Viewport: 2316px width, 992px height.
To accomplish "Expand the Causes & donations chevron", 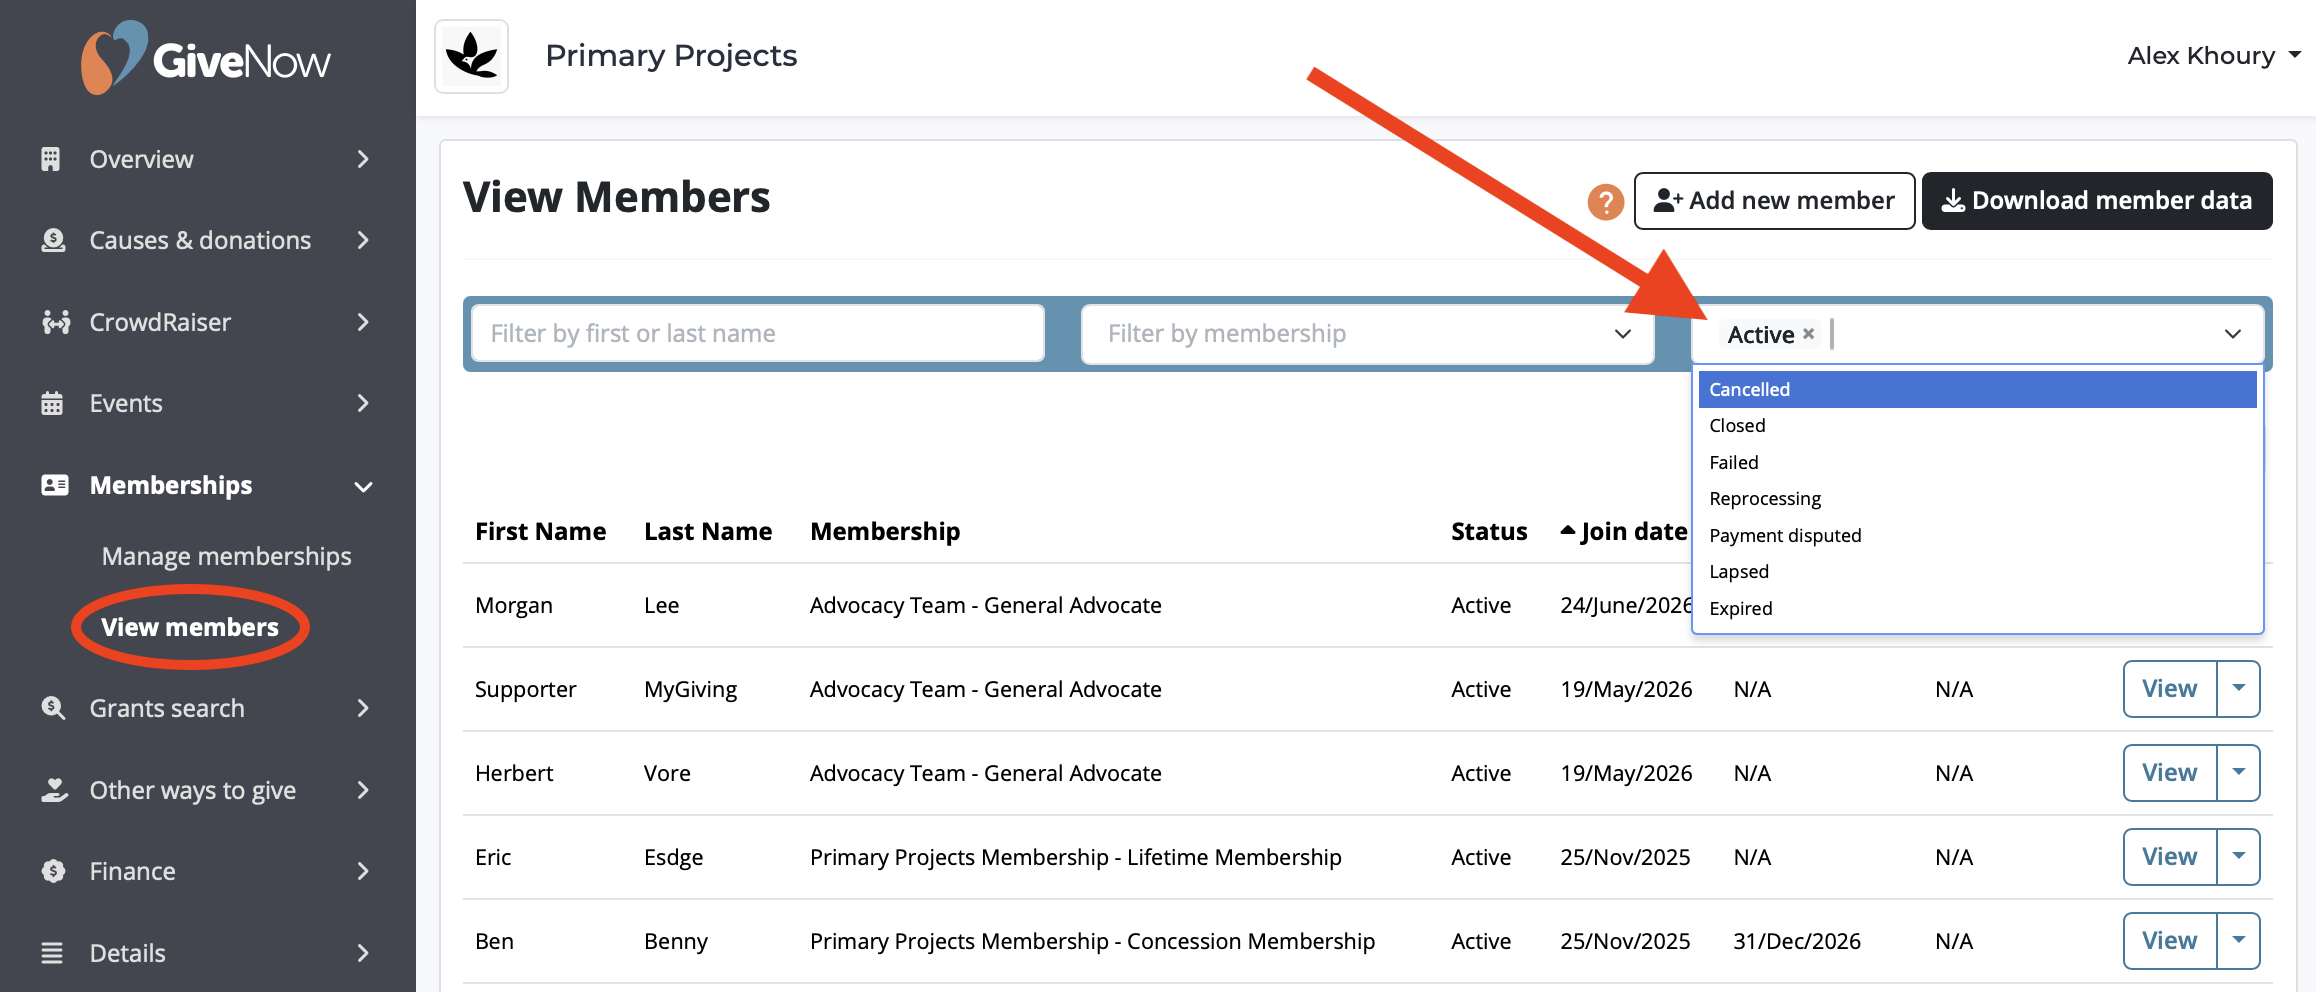I will pyautogui.click(x=363, y=240).
